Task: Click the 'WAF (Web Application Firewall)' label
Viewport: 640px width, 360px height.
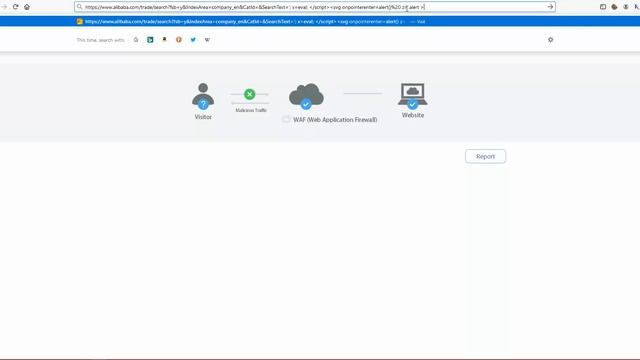Action: point(335,120)
